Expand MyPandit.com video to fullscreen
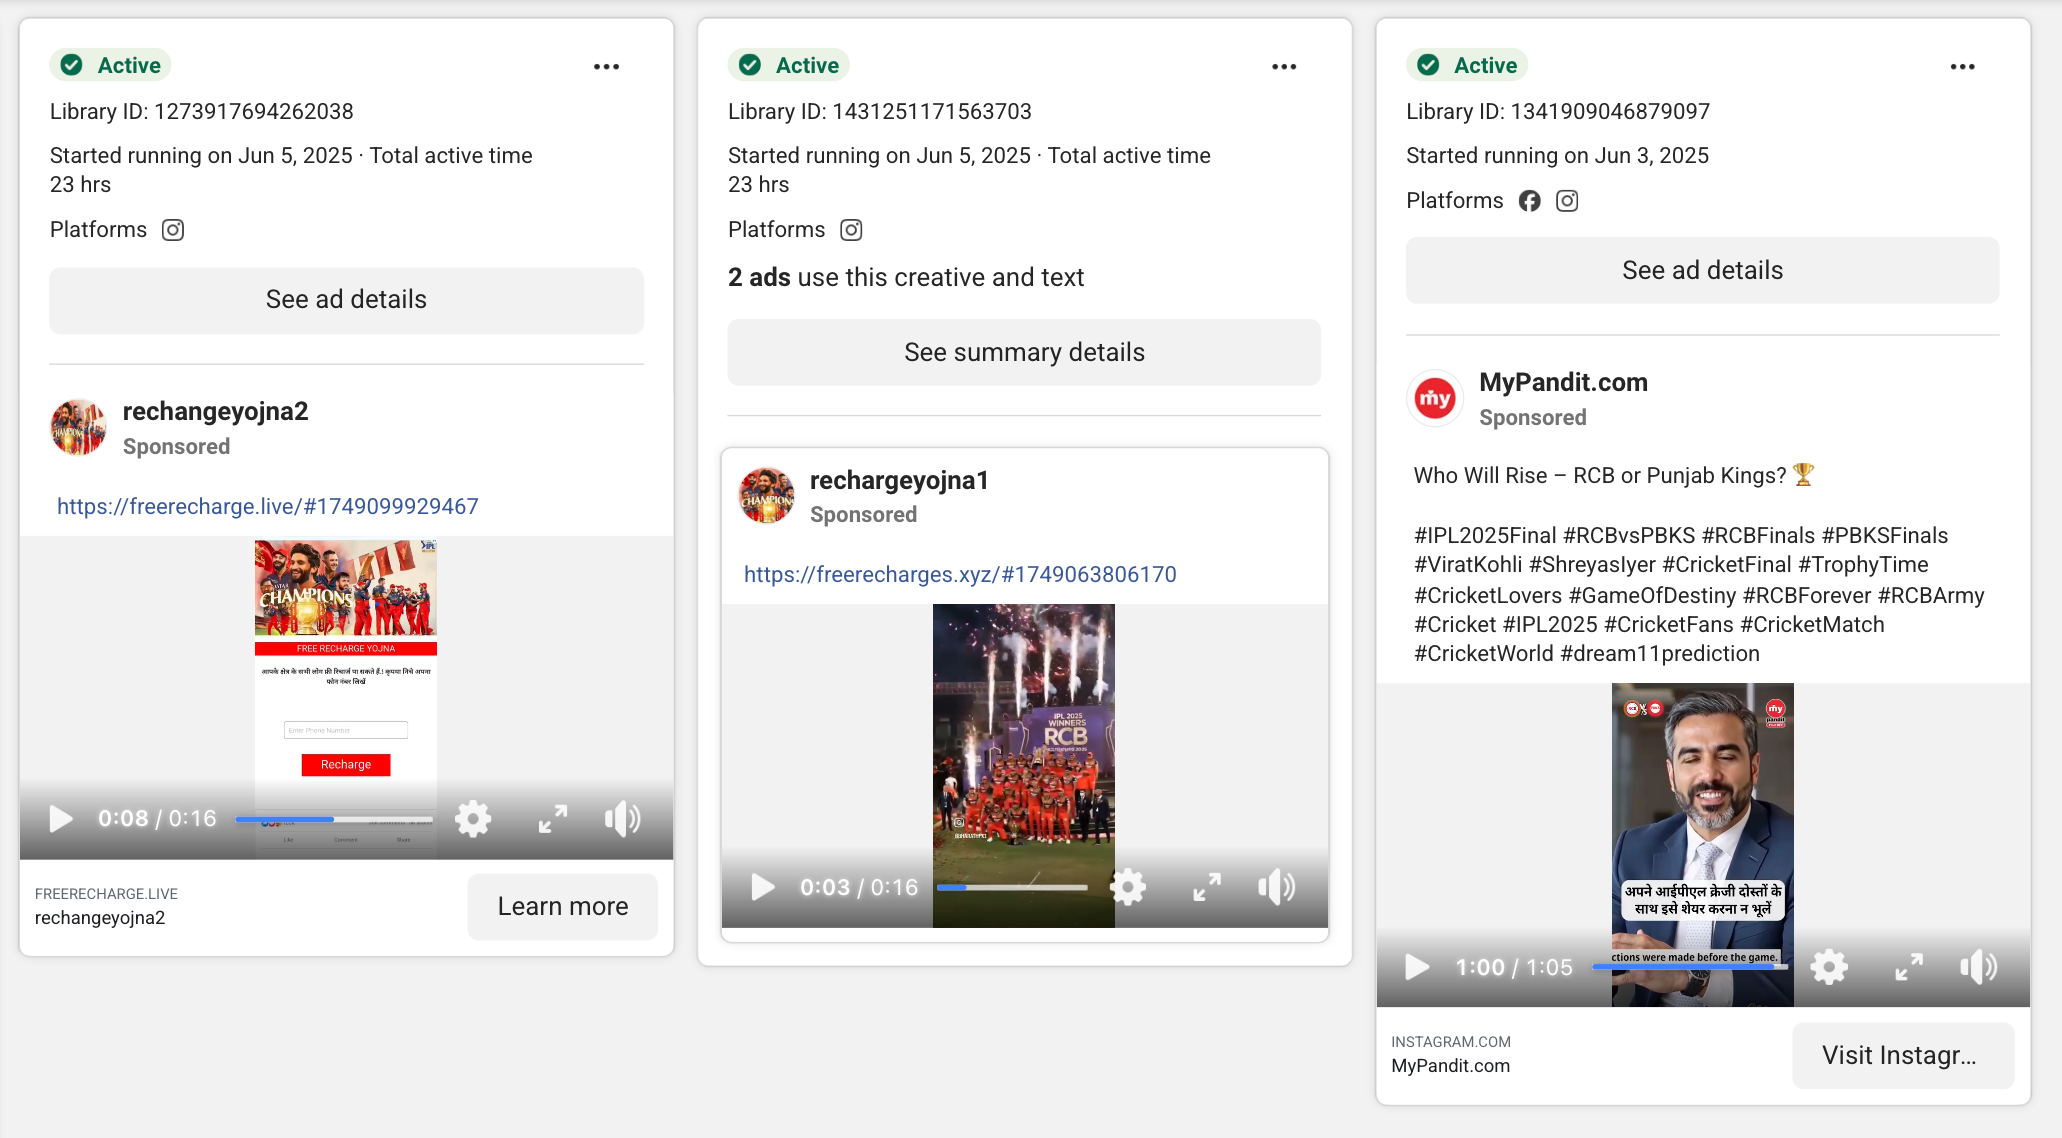 [x=1909, y=967]
